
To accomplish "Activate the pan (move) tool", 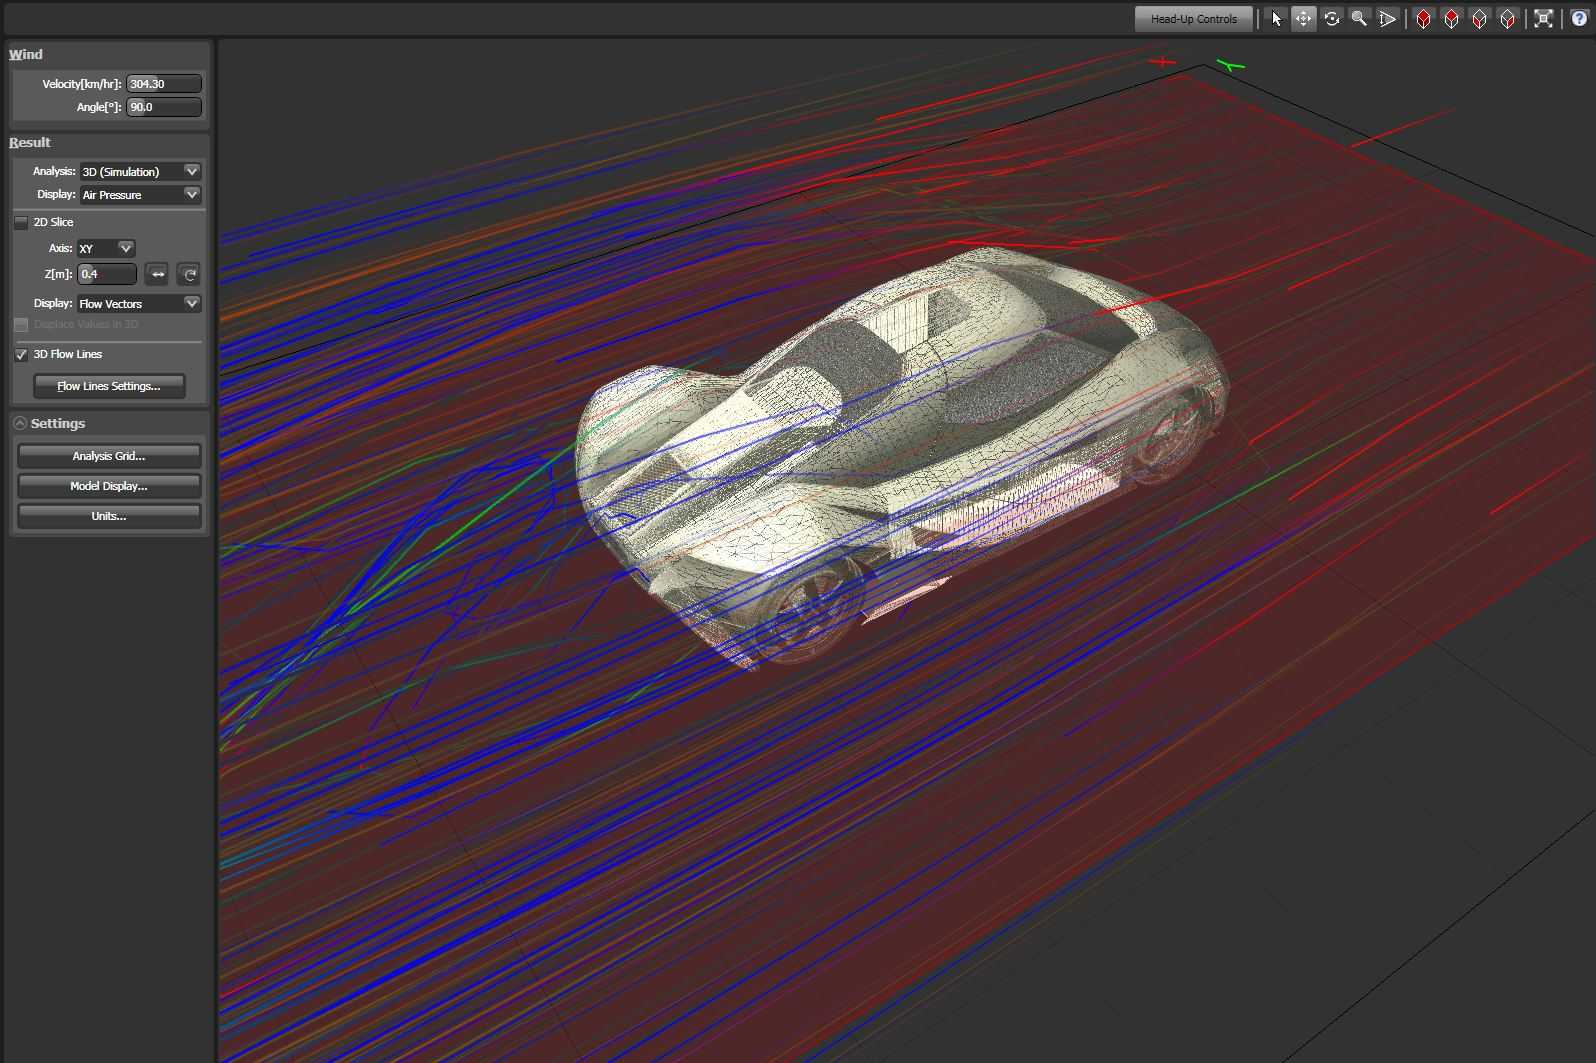I will 1304,19.
